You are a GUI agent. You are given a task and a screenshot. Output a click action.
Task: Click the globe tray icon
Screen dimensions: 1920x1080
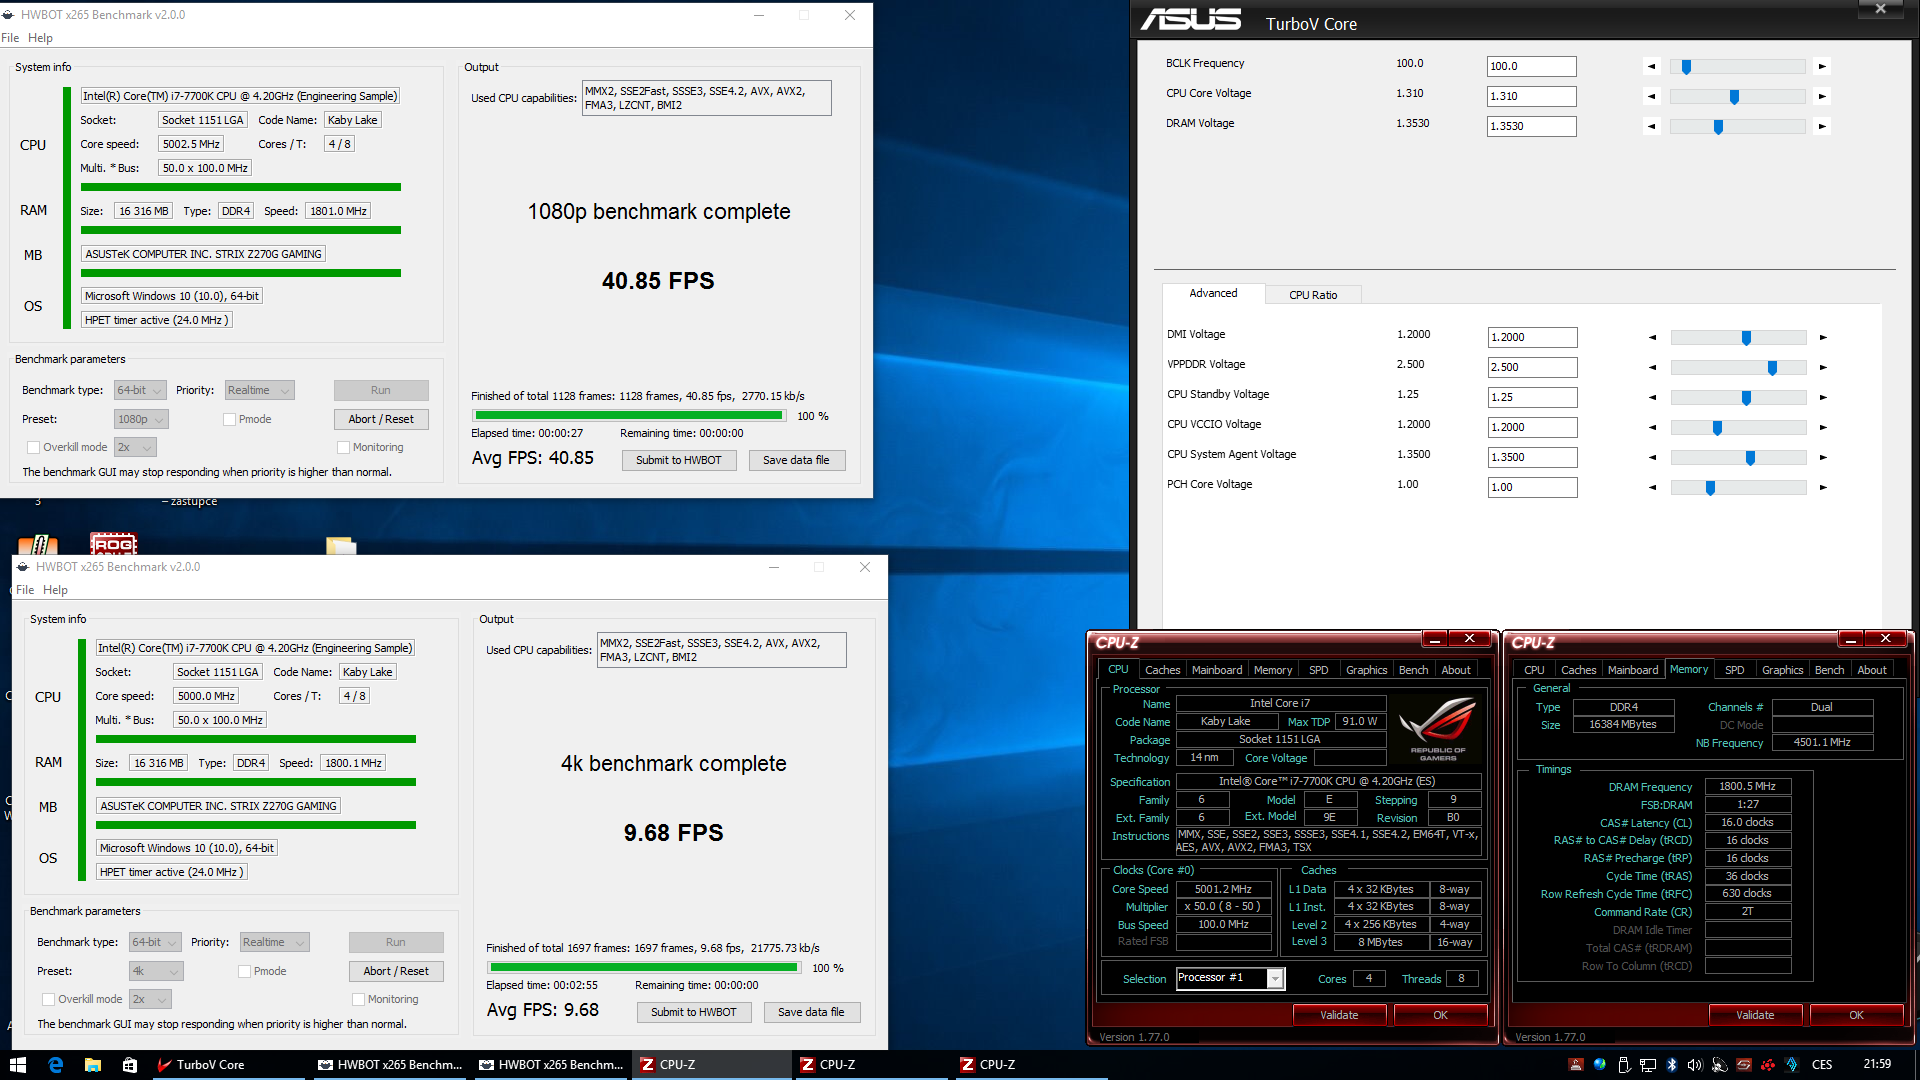click(1599, 1065)
